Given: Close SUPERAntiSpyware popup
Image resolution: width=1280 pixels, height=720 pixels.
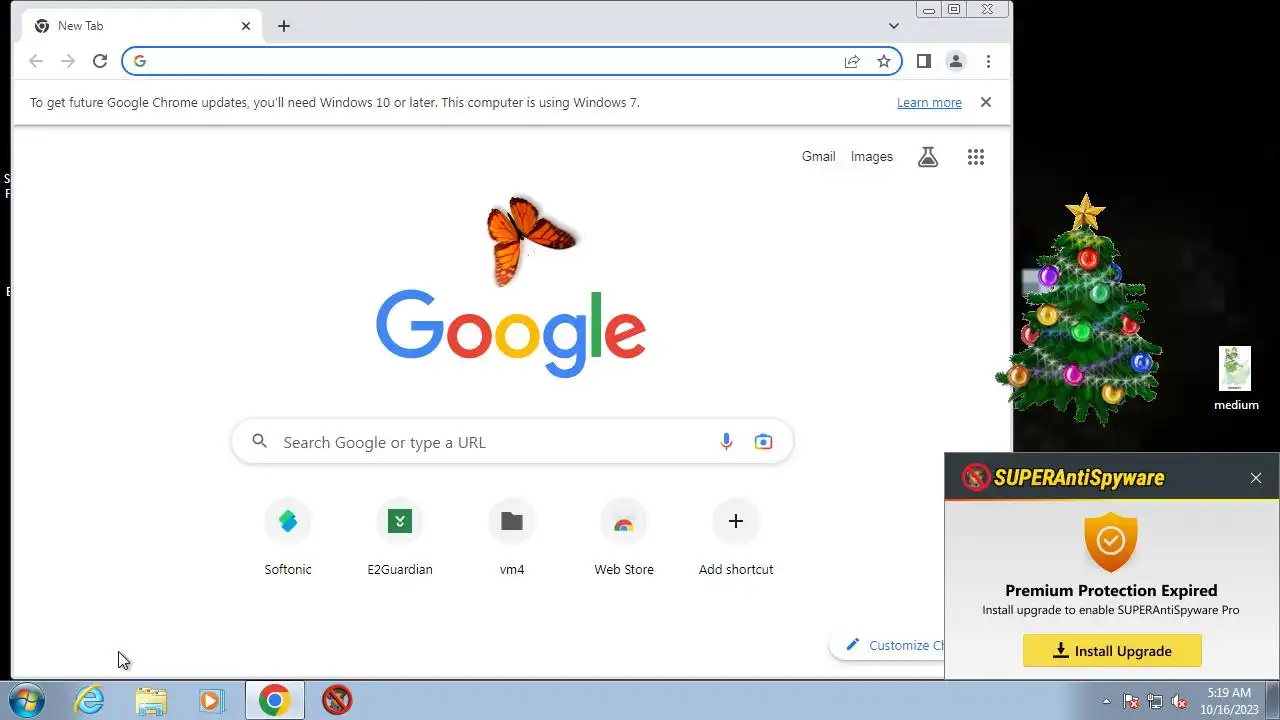Looking at the screenshot, I should pyautogui.click(x=1256, y=478).
